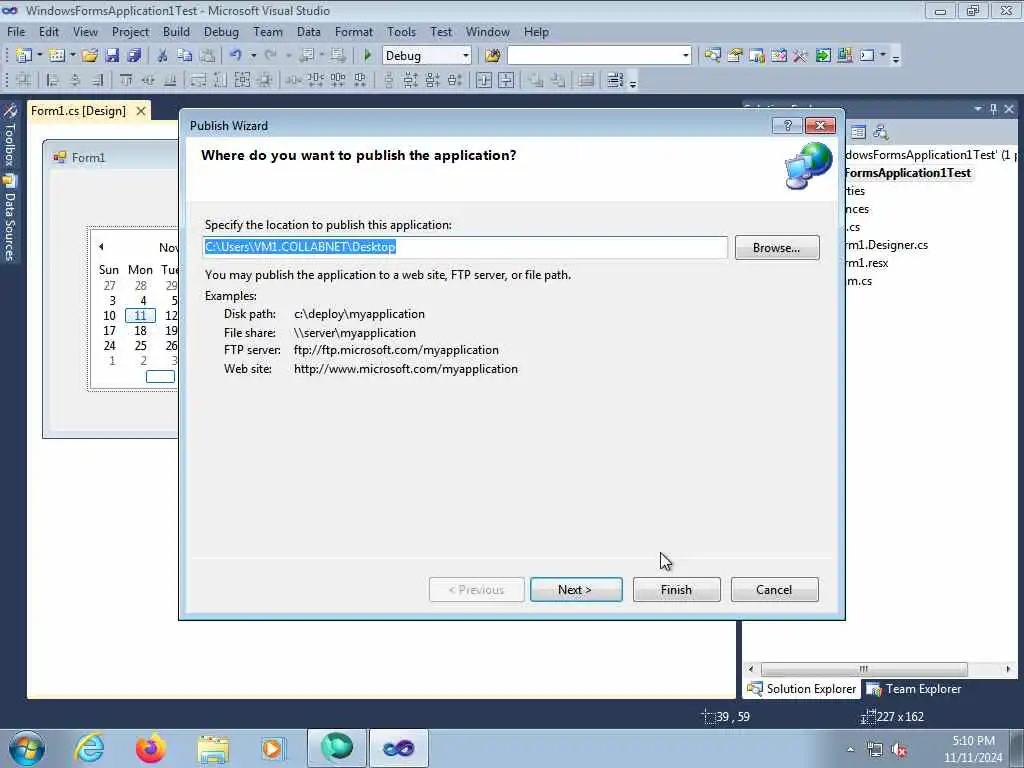Click the Center Horizontally layout icon
Viewport: 1024px width, 768px height.
click(x=483, y=80)
